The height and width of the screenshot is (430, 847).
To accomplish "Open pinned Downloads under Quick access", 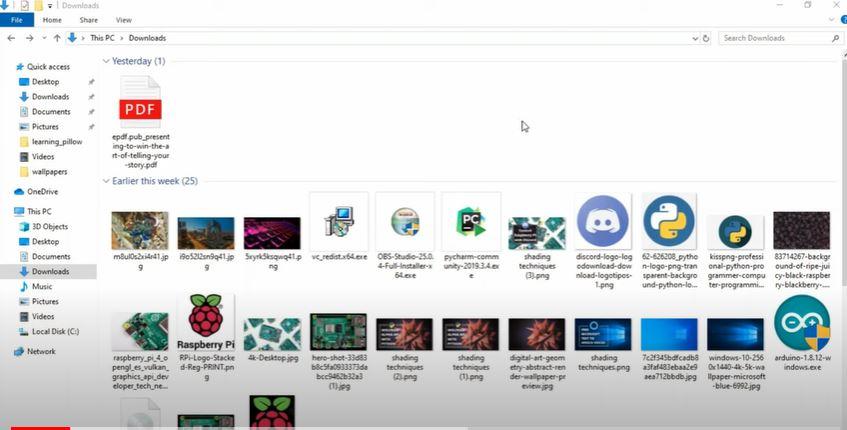I will (x=50, y=97).
